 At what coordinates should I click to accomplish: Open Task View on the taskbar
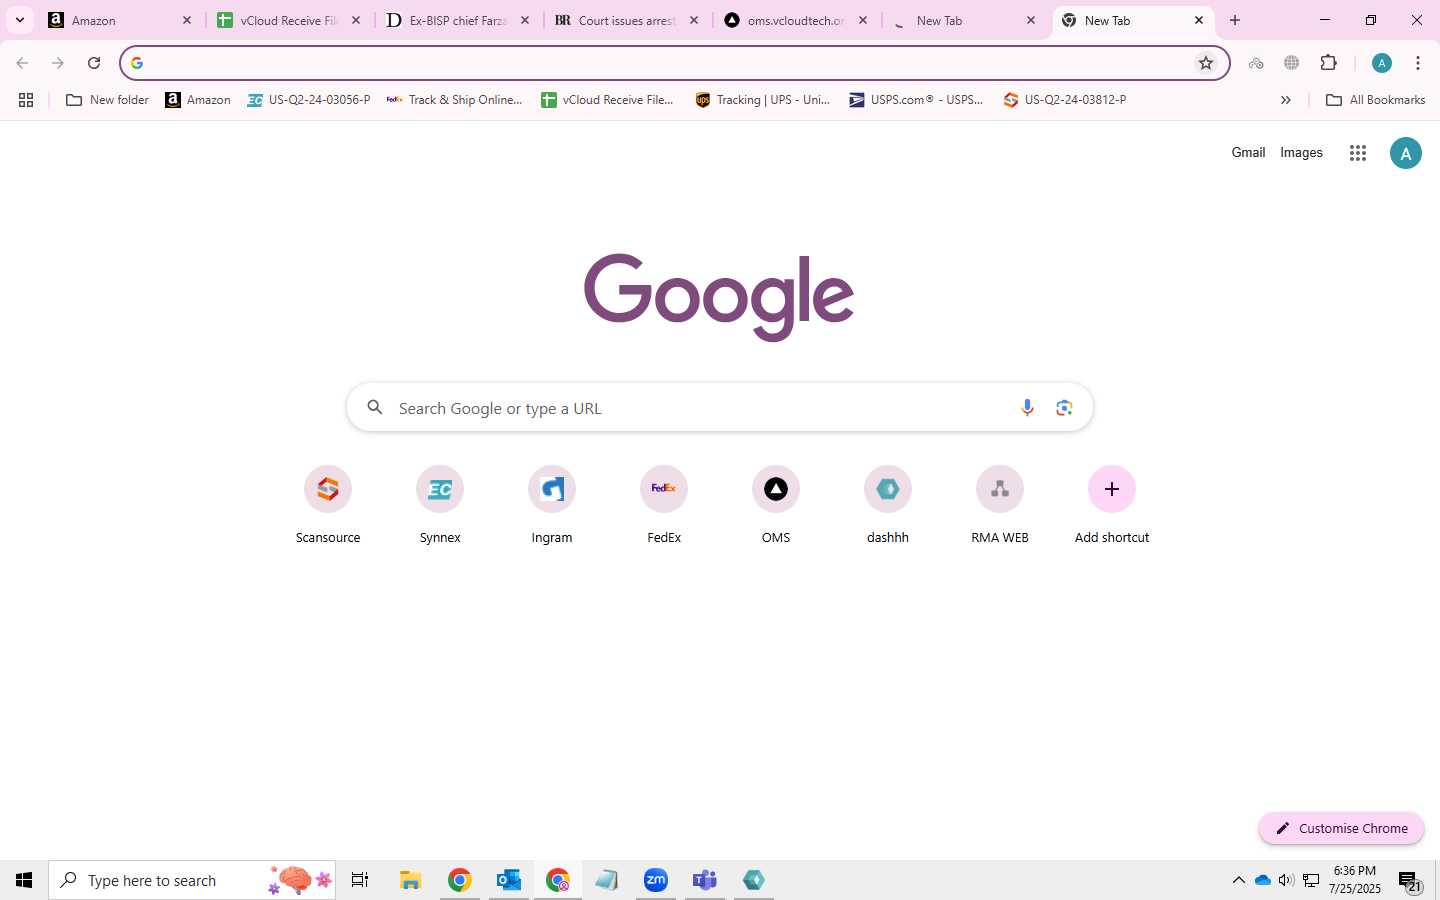point(360,880)
